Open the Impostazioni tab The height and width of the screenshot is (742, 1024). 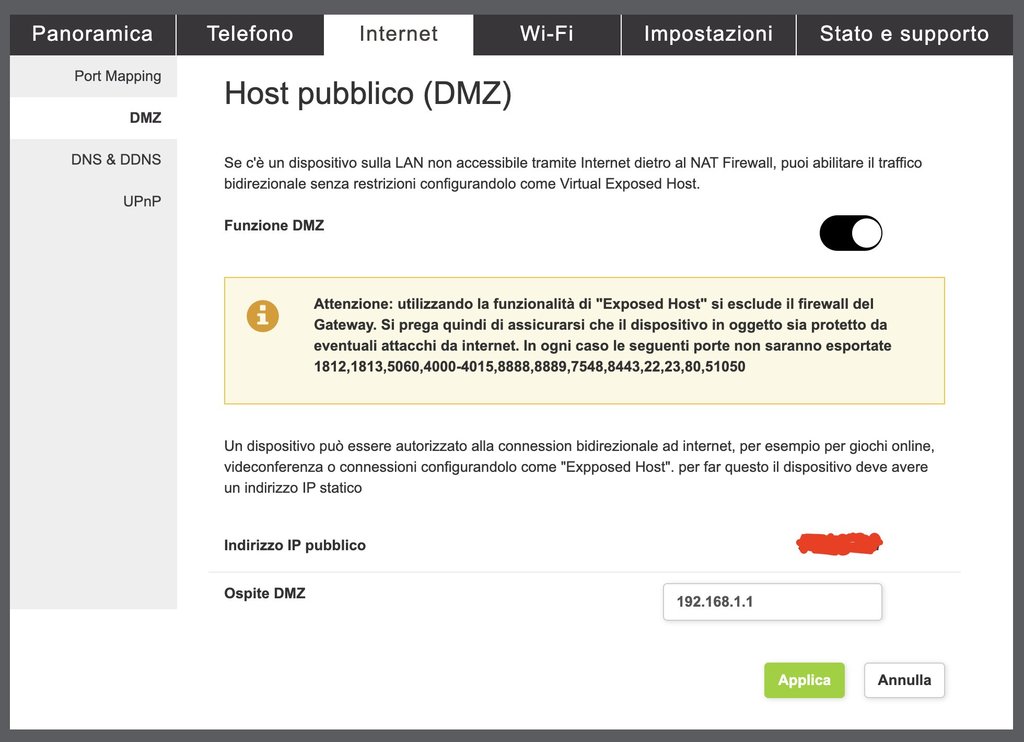(x=709, y=34)
